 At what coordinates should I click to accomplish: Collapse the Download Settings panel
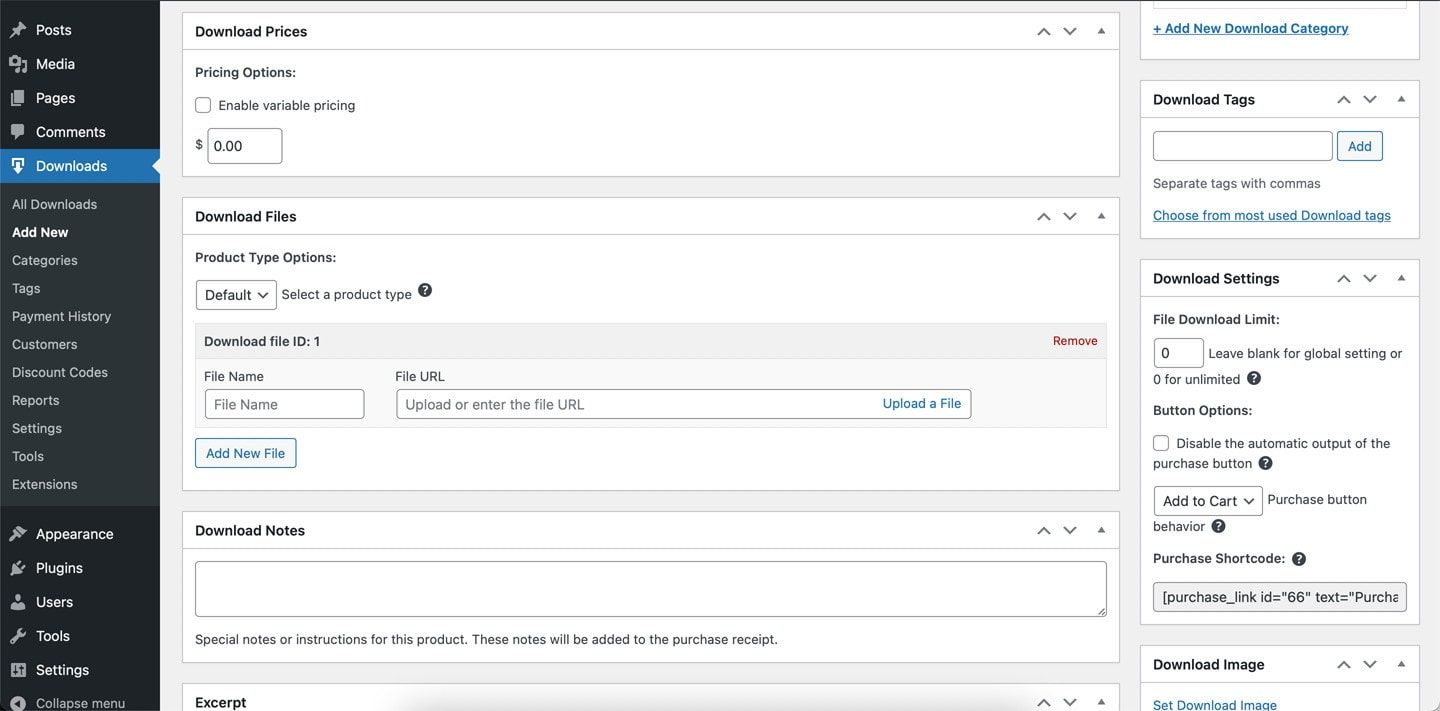coord(1401,278)
